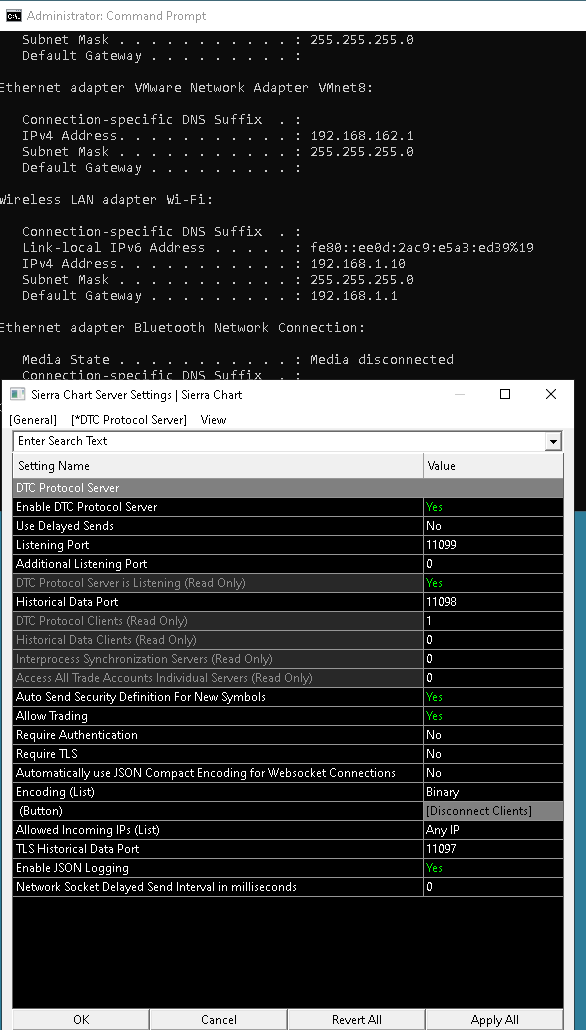Open the [*DTC Protocol Server] menu
The image size is (586, 1030).
129,420
